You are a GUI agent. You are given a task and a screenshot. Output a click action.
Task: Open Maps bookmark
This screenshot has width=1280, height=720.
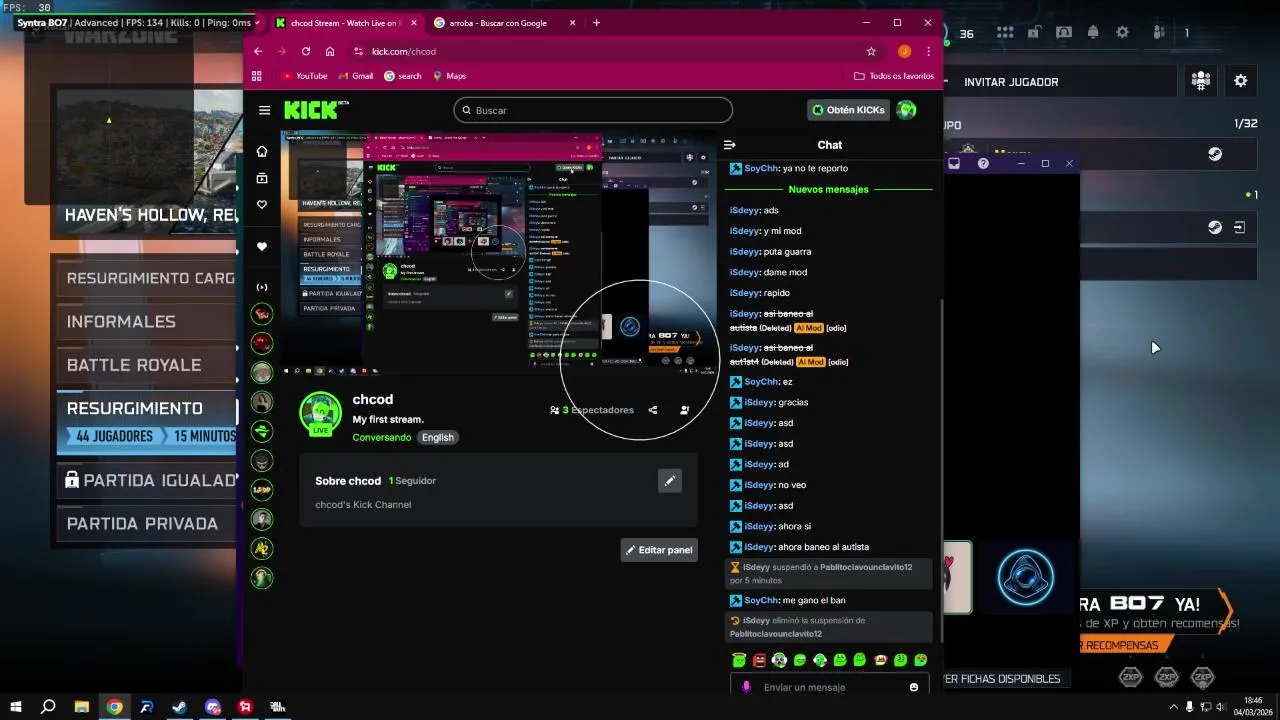pyautogui.click(x=449, y=76)
